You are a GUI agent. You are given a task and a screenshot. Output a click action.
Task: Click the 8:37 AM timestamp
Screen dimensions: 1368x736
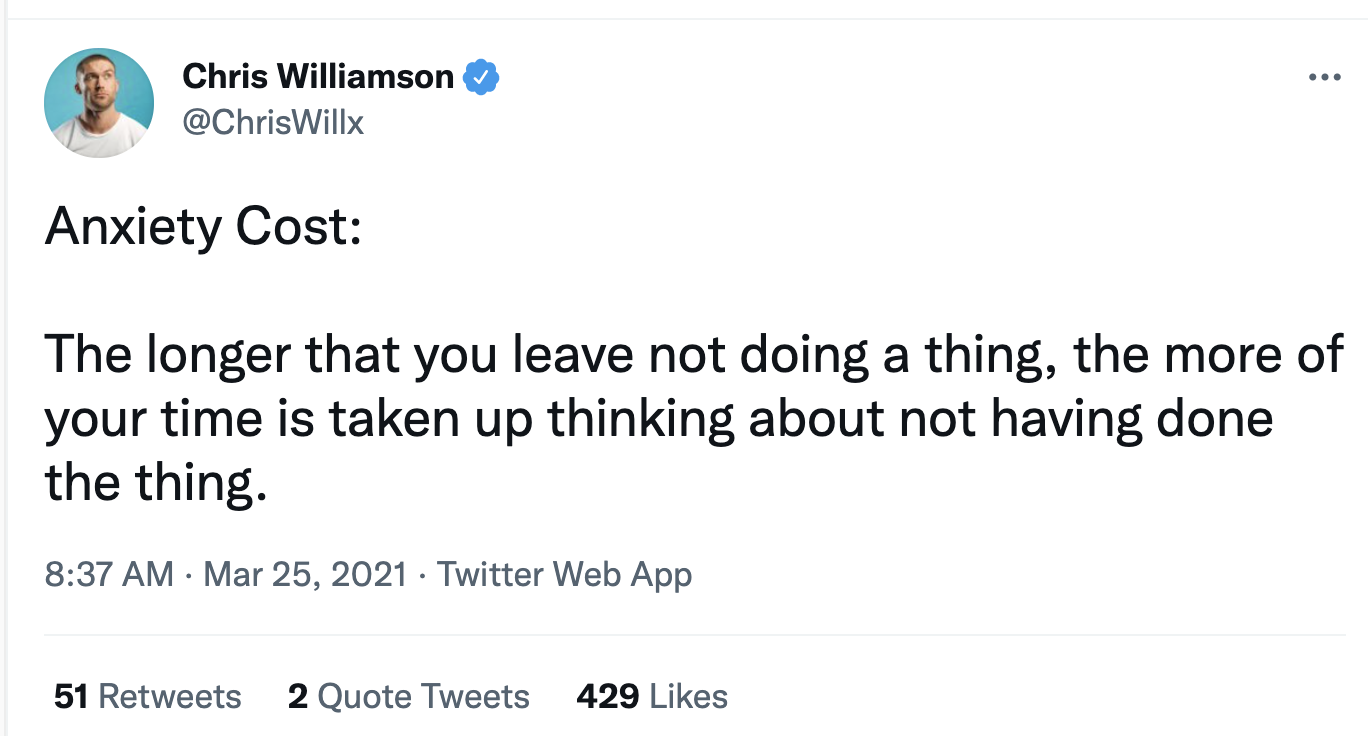109,574
